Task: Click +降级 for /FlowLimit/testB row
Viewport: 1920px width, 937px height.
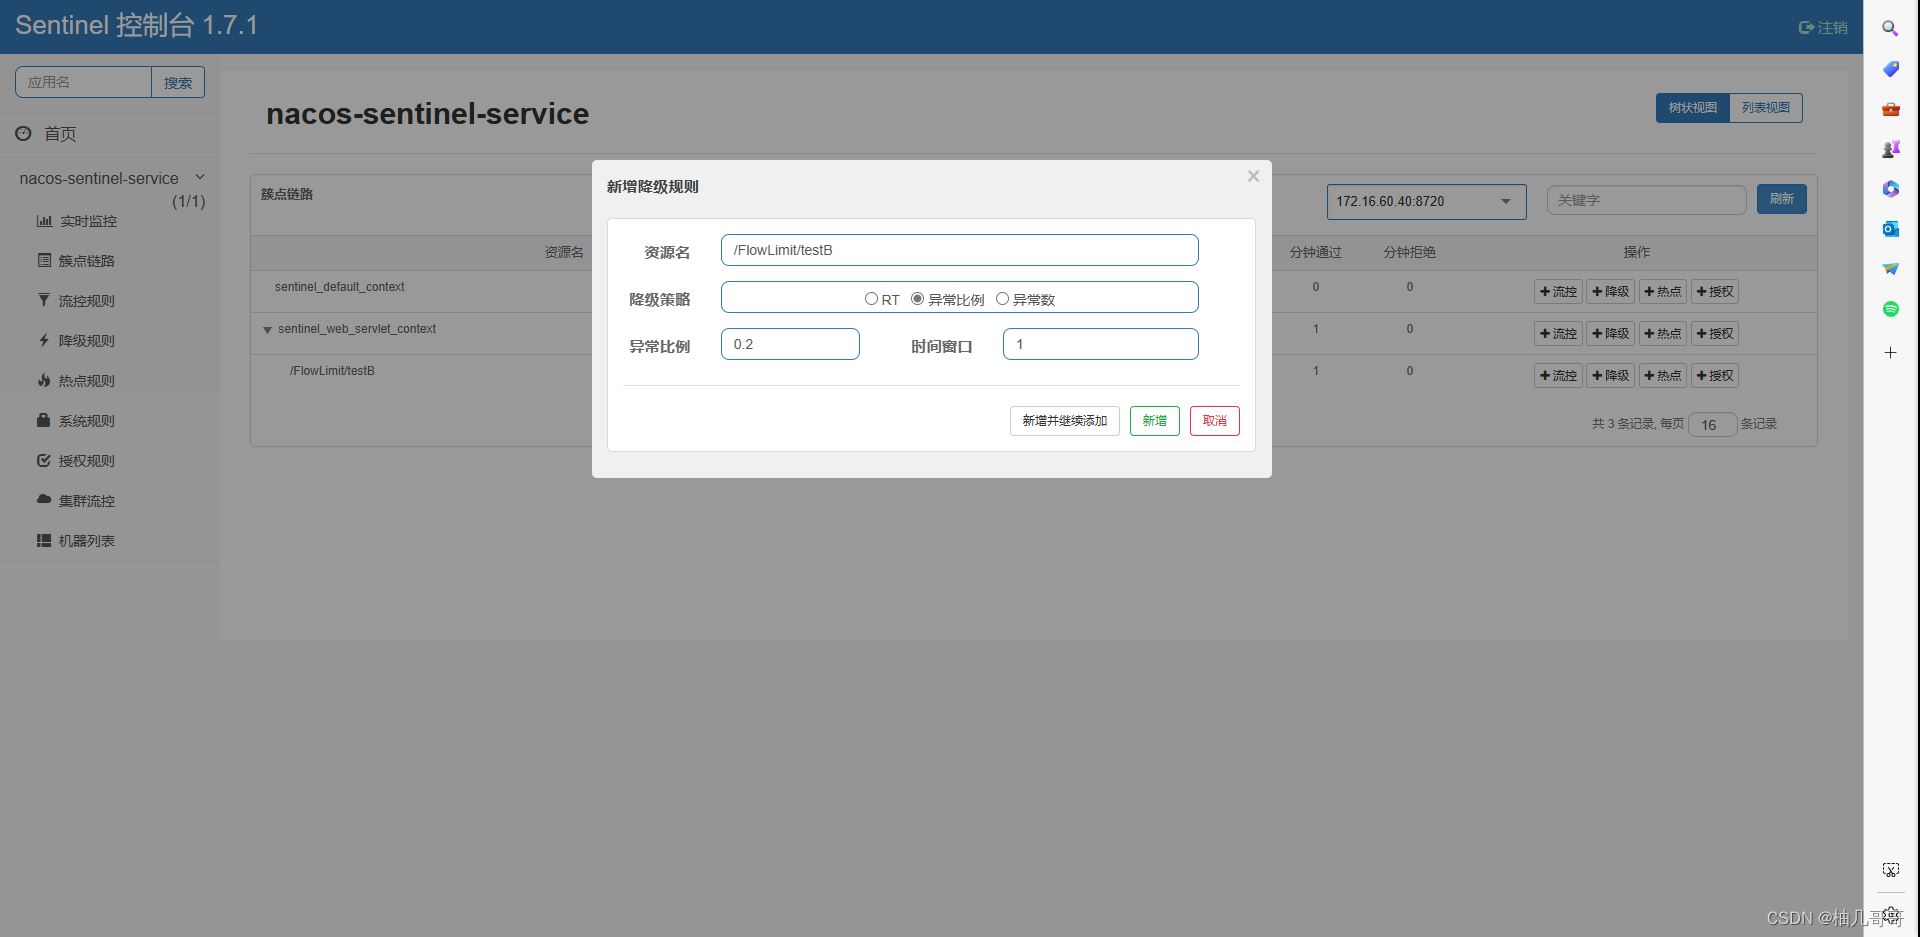Action: point(1610,376)
